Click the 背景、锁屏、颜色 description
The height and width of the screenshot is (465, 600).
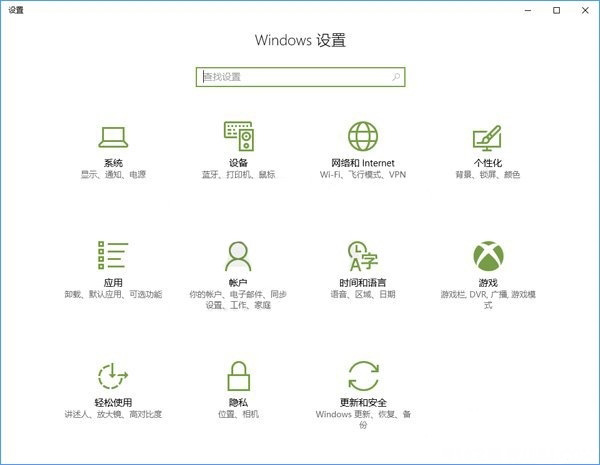coord(488,175)
